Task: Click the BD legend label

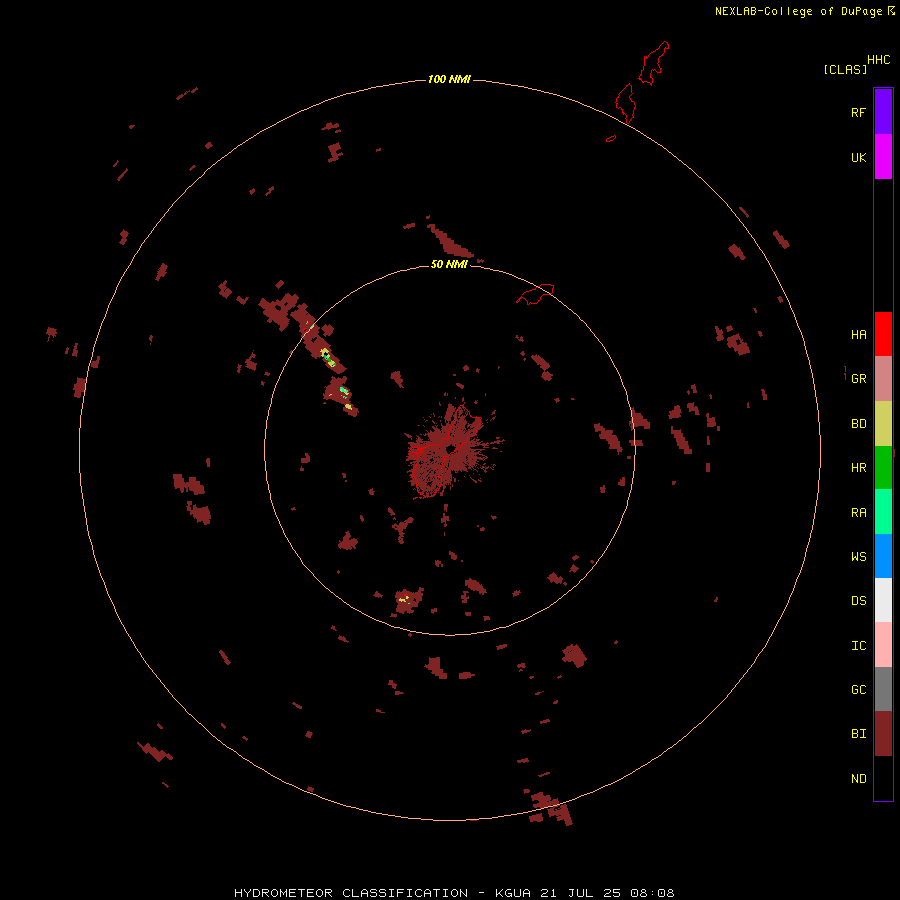Action: (858, 424)
